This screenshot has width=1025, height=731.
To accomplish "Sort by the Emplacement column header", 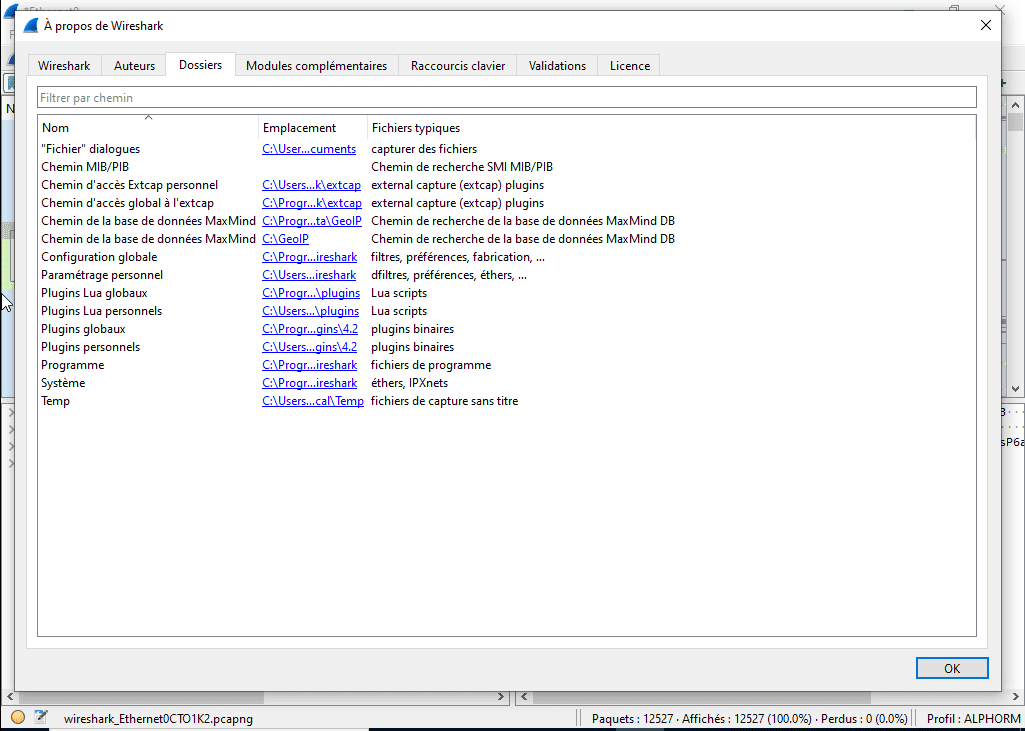I will [x=313, y=128].
